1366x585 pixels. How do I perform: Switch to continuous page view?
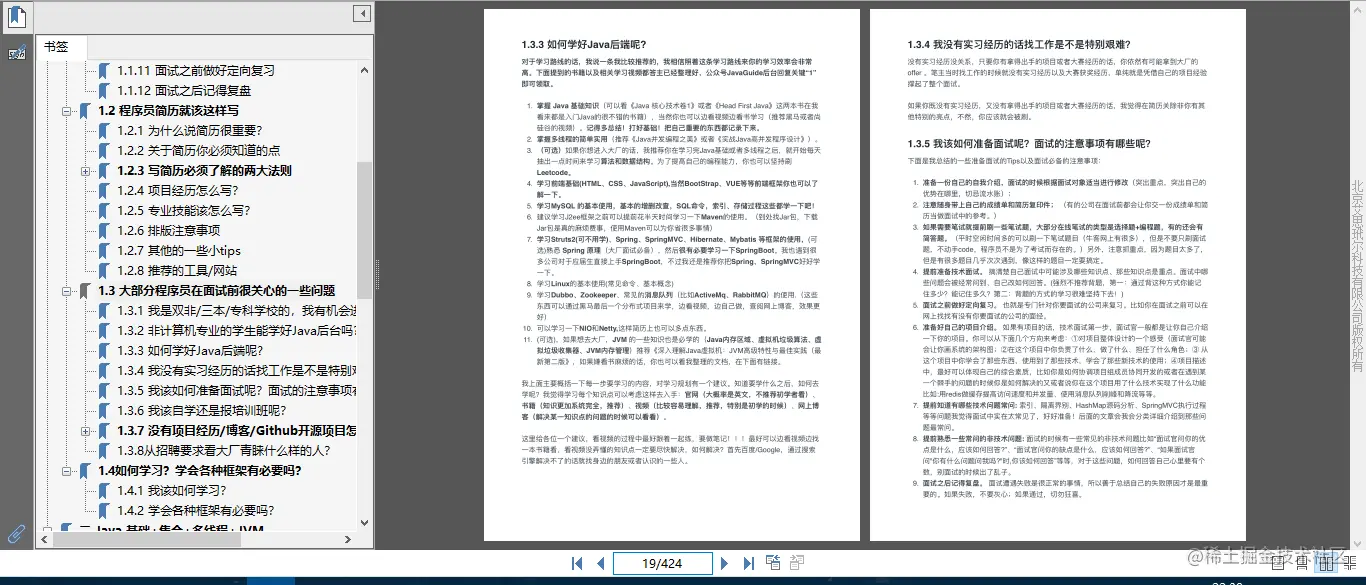click(x=1303, y=564)
